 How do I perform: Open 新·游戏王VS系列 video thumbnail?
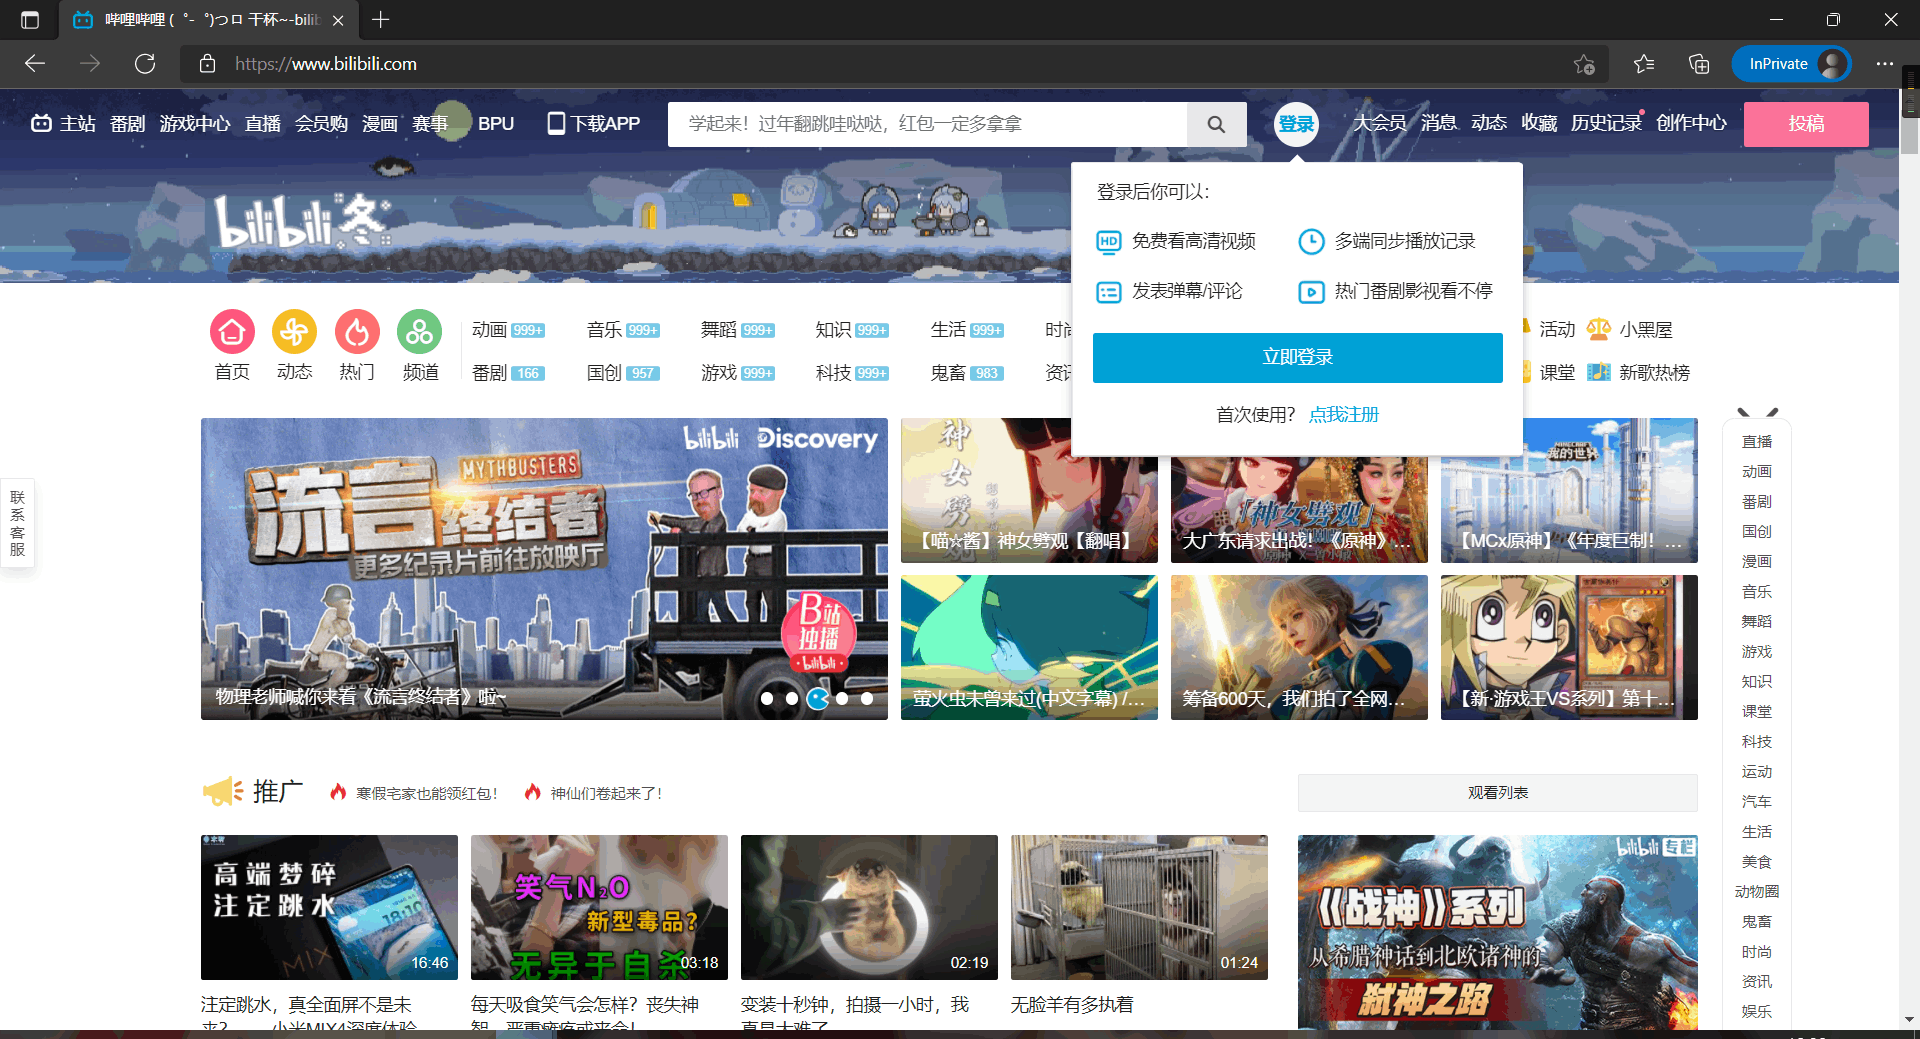pyautogui.click(x=1569, y=647)
